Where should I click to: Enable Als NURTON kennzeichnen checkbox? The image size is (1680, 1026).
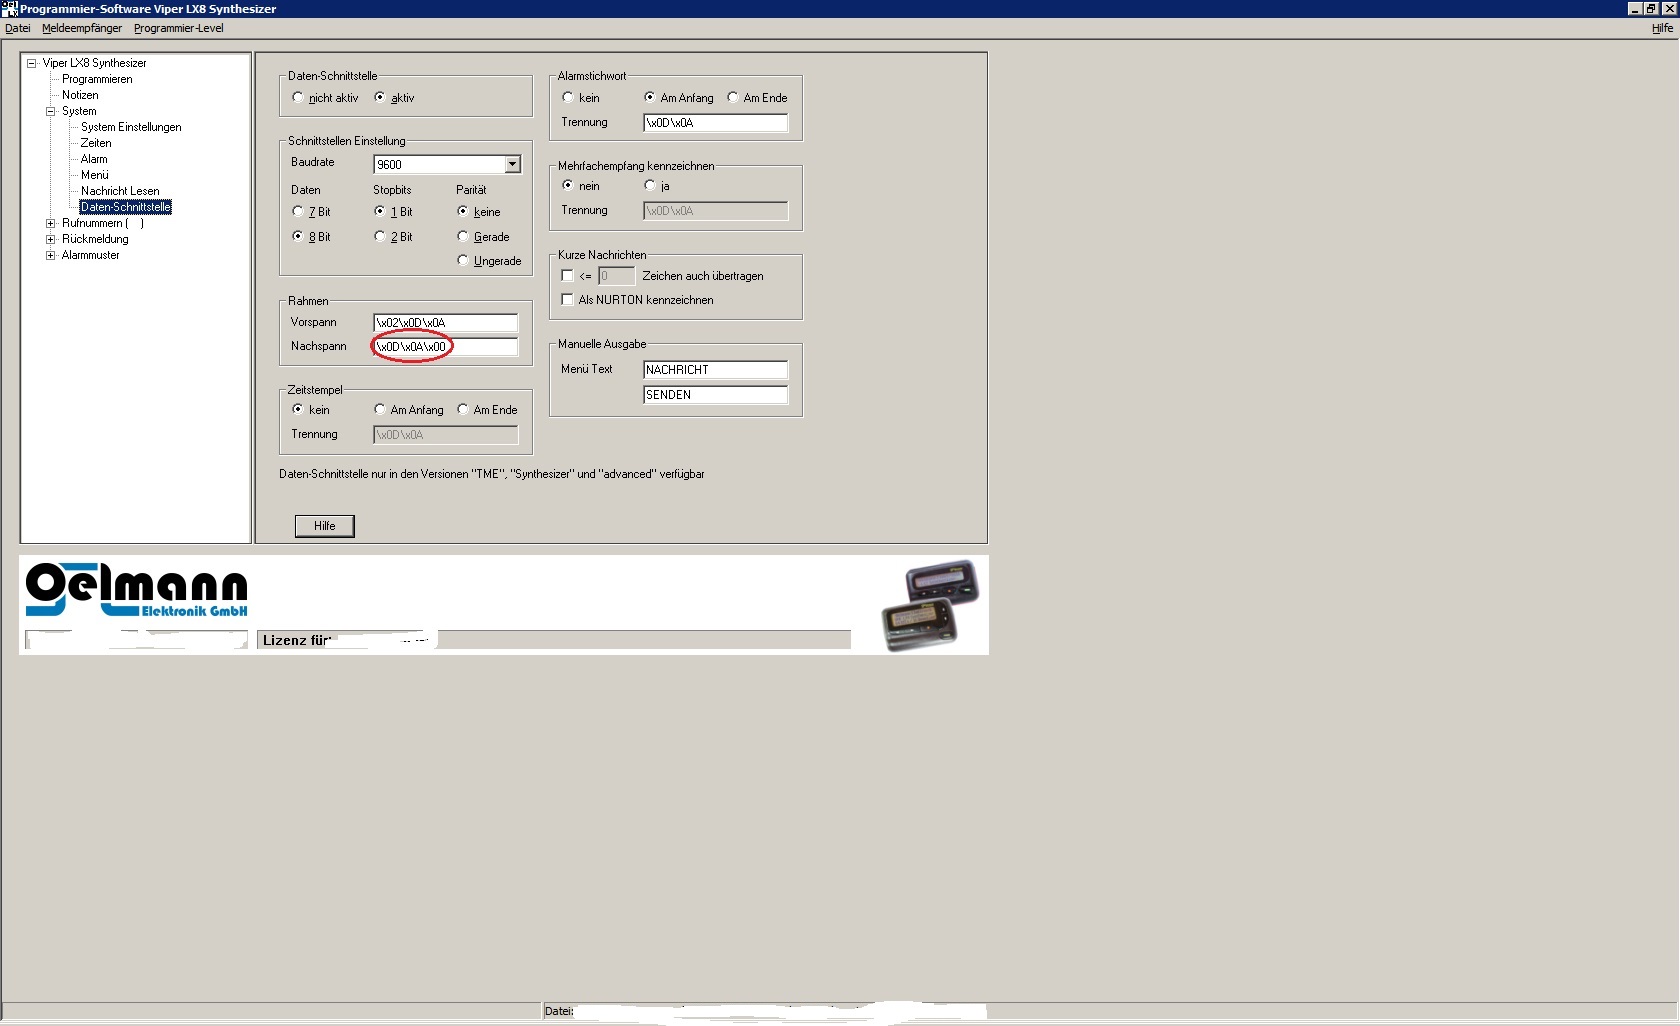[568, 300]
